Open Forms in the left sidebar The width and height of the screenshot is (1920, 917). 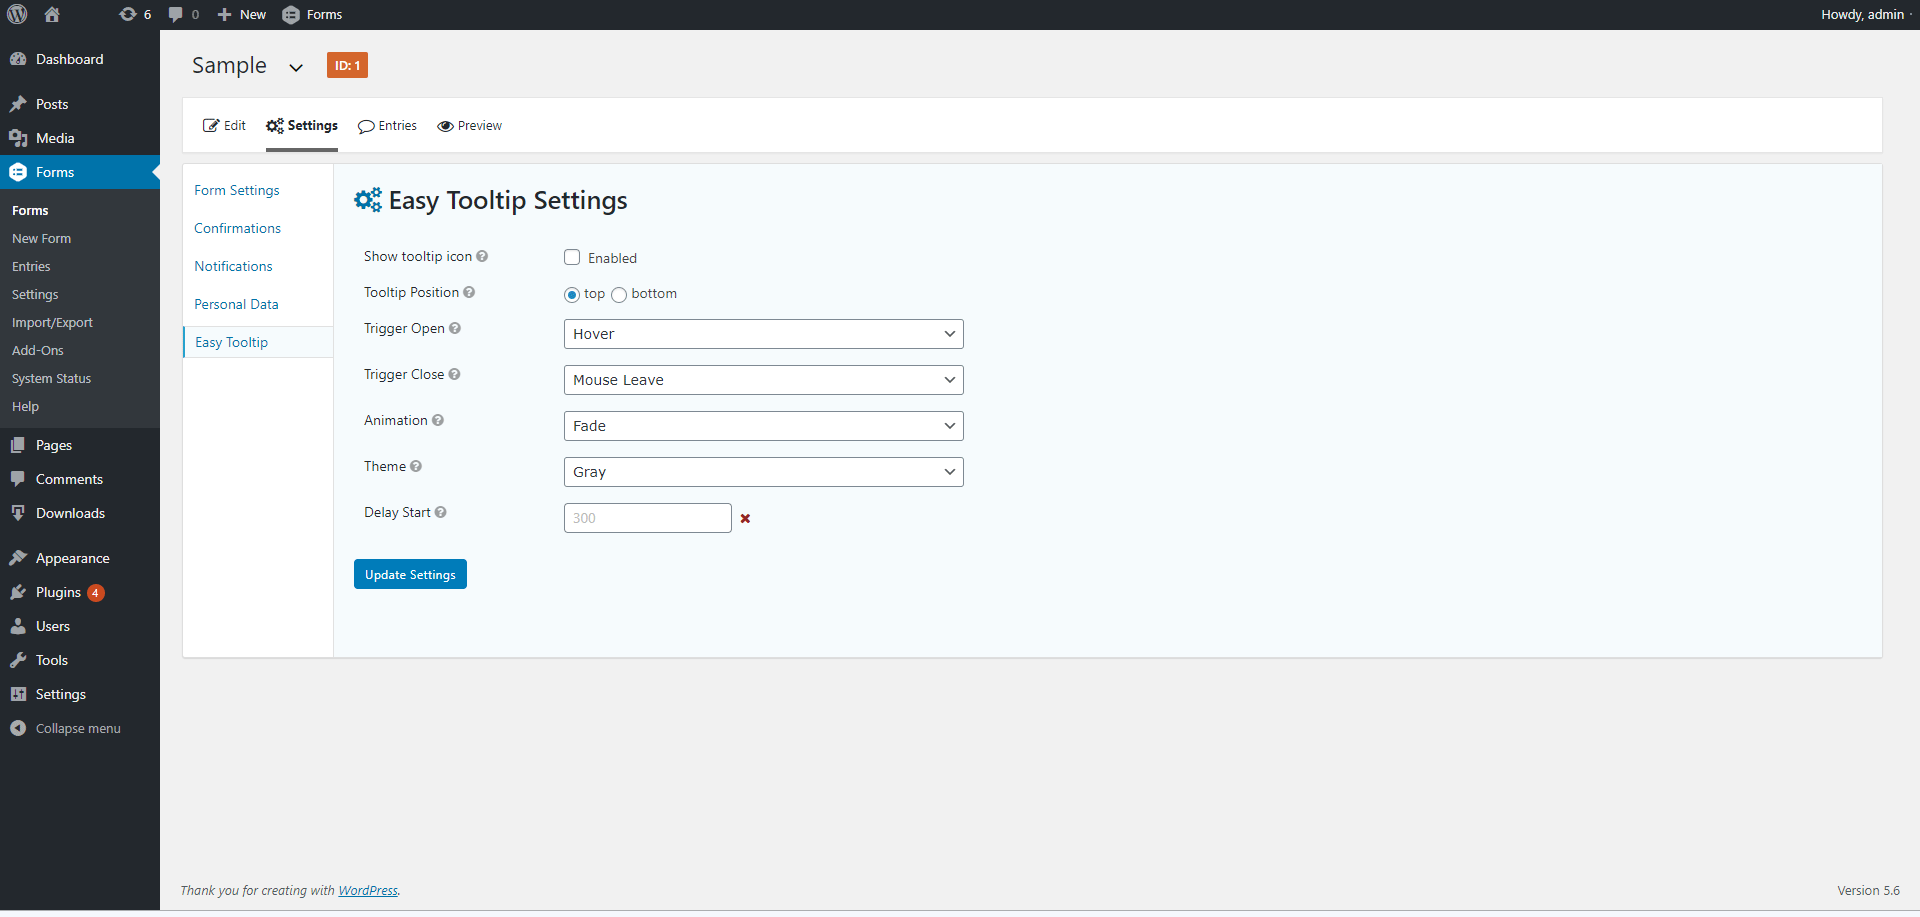pyautogui.click(x=80, y=172)
